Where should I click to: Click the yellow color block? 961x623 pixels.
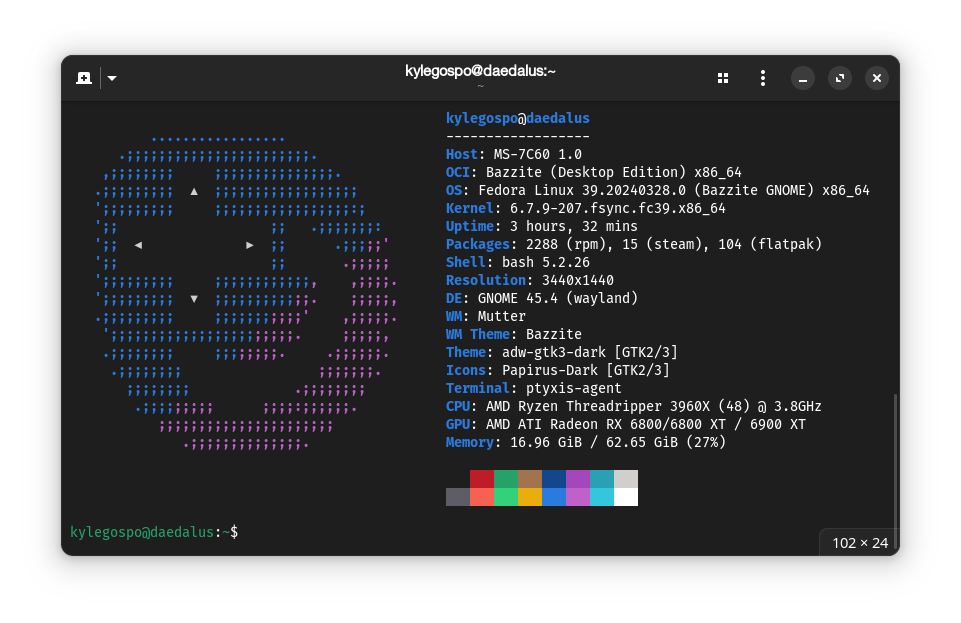[530, 497]
